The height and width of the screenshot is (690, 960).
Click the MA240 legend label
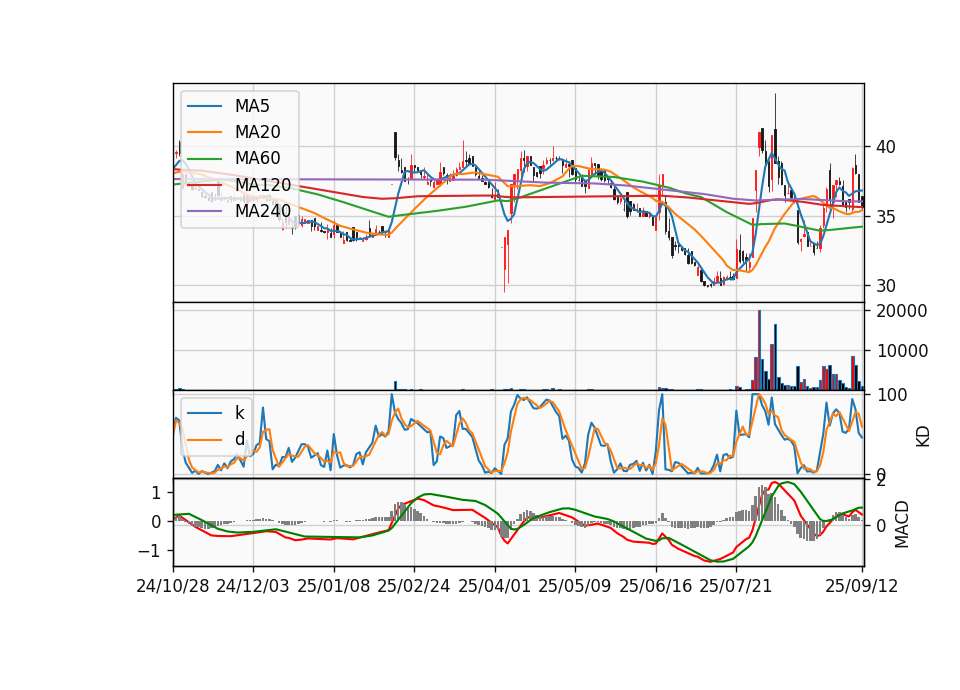[263, 211]
